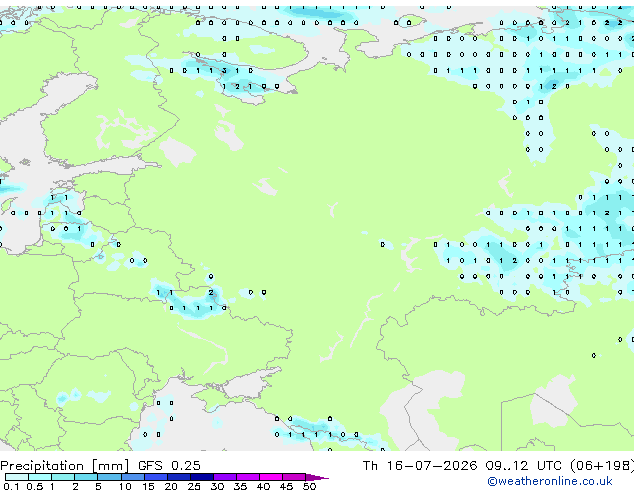634x490 pixels.
Task: Pick the 35–40 mm violet legend swatch
Action: pos(248,477)
